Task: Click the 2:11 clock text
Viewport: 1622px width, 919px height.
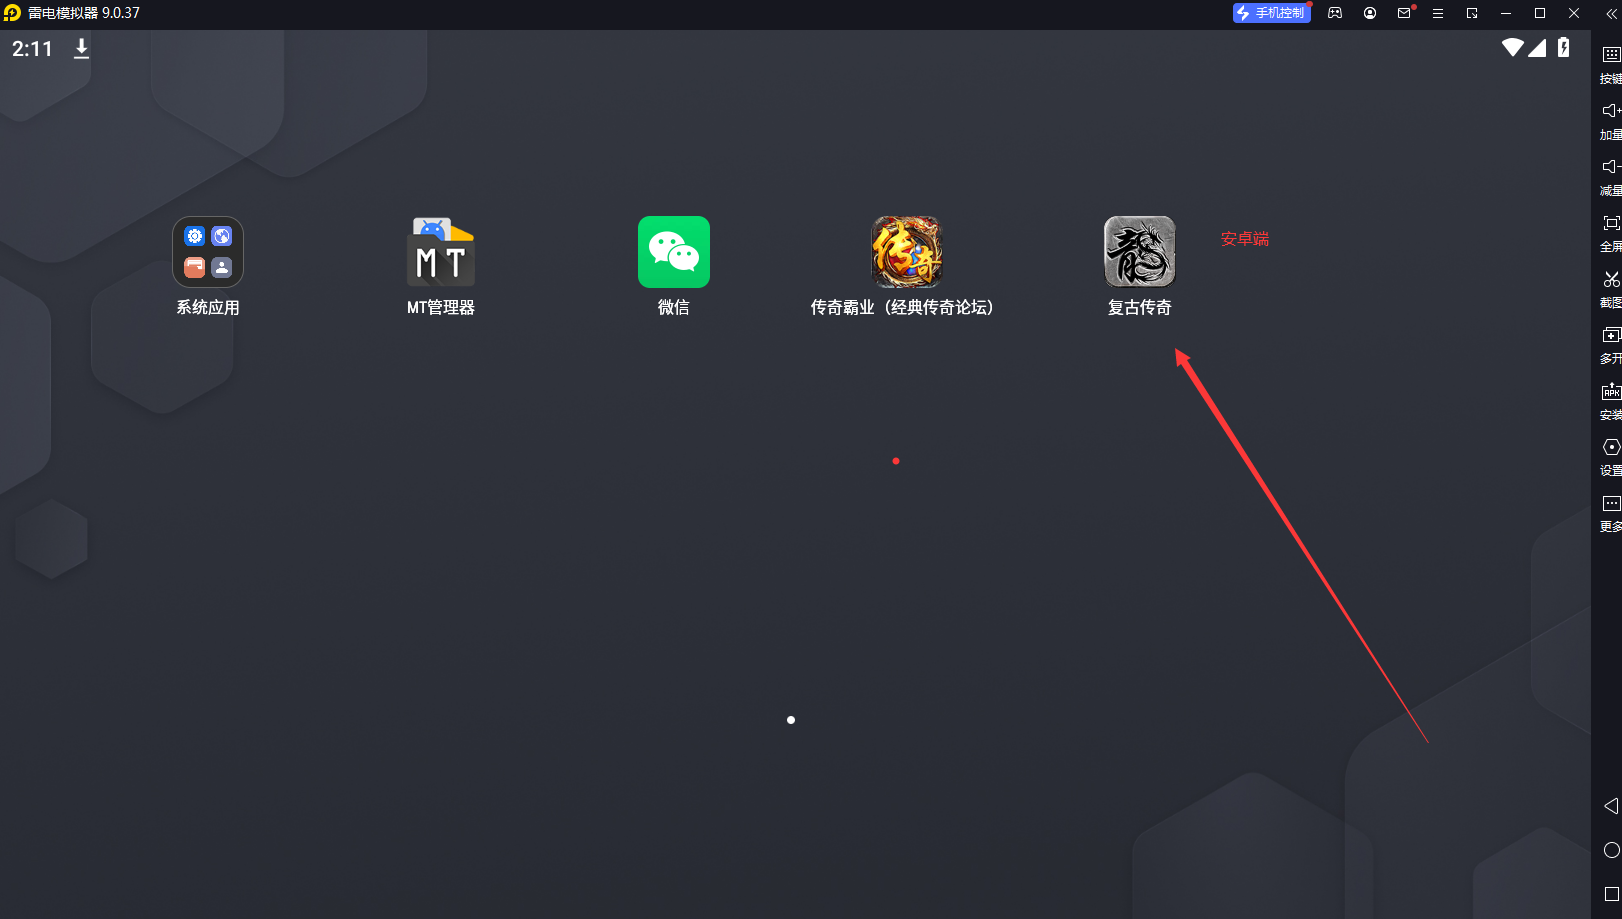Action: (32, 48)
